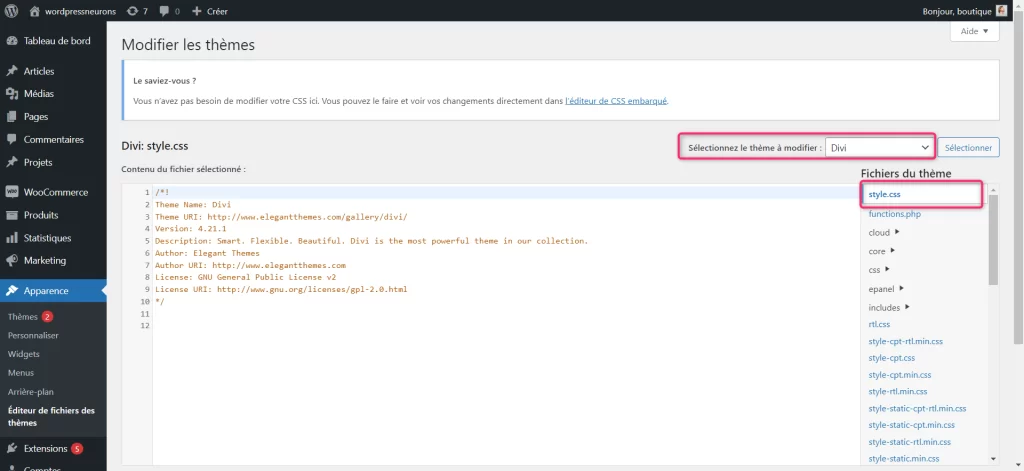1024x471 pixels.
Task: Open functions.php in theme files list
Action: 894,214
